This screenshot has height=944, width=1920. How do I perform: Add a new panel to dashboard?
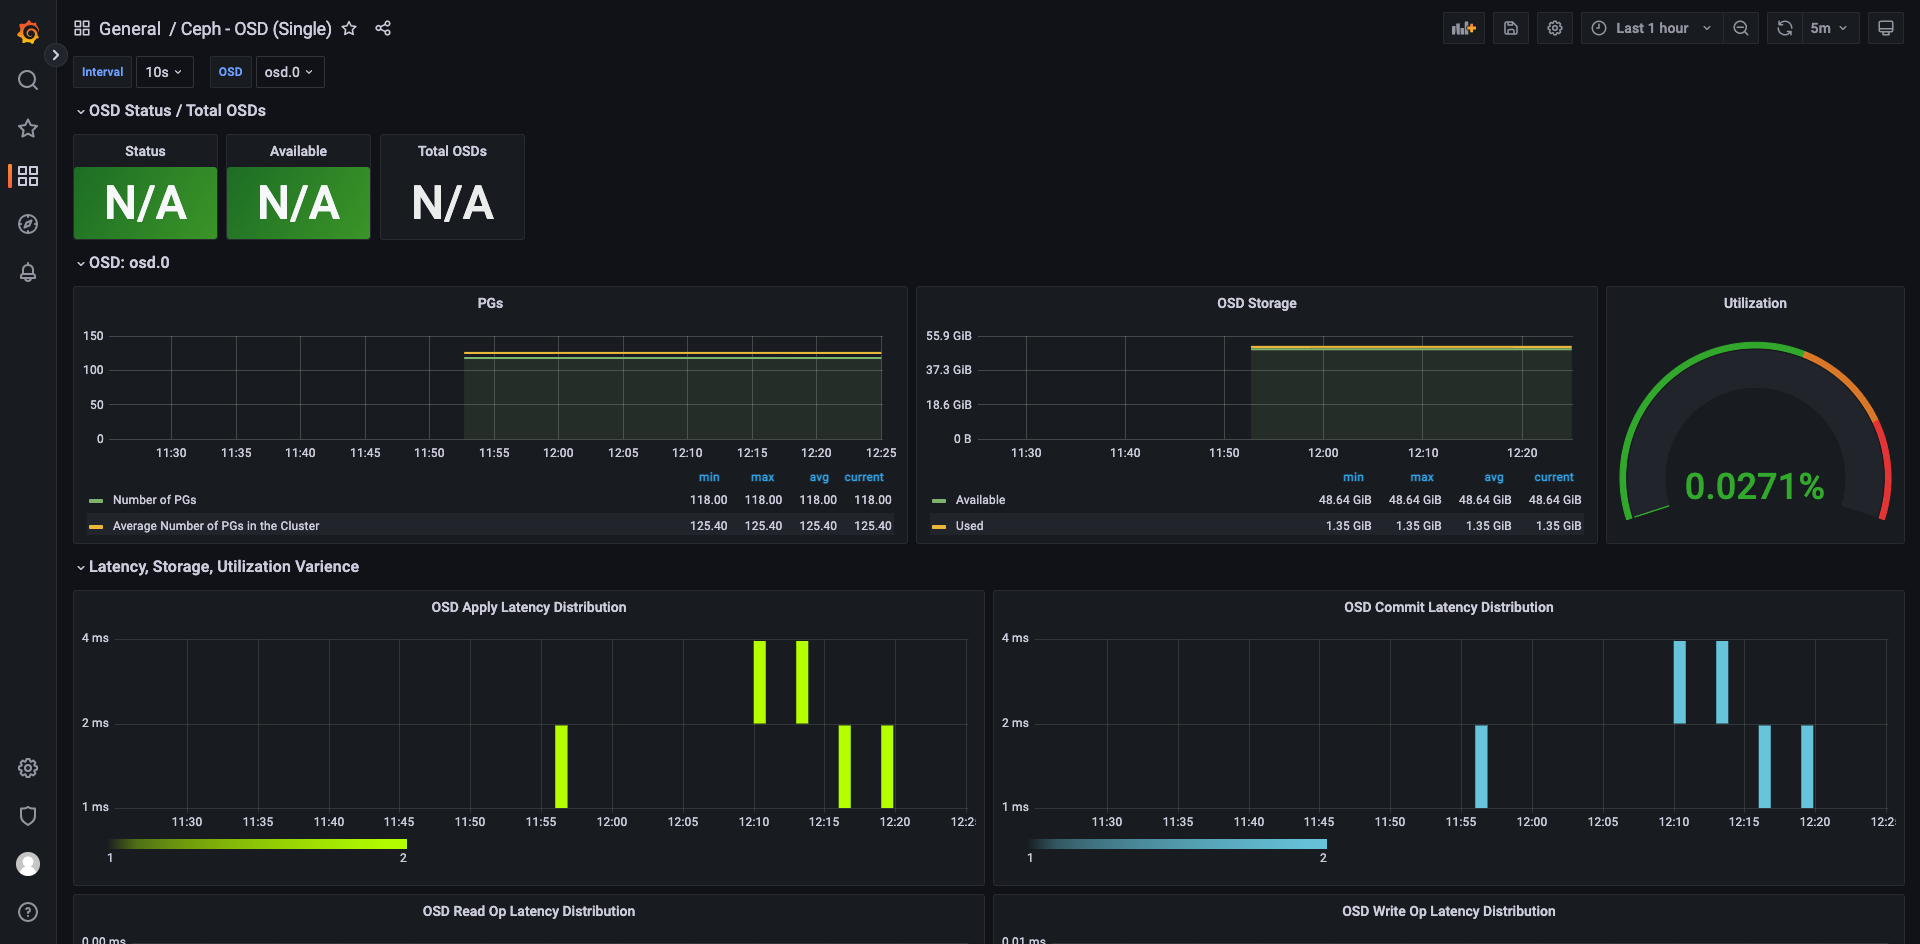1464,28
